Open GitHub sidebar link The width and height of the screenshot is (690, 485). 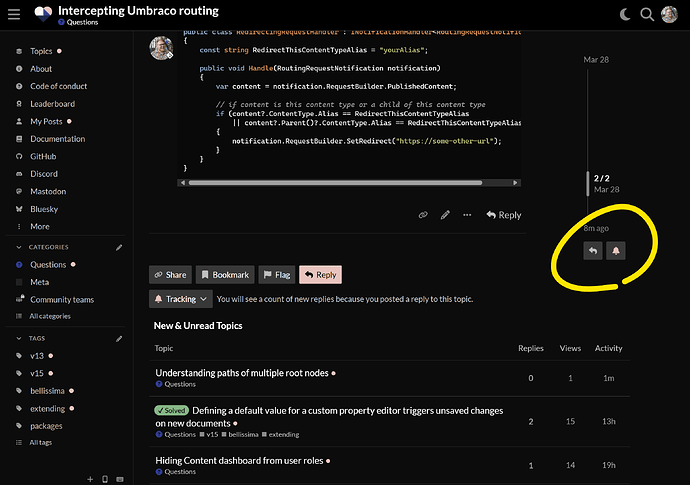[43, 157]
